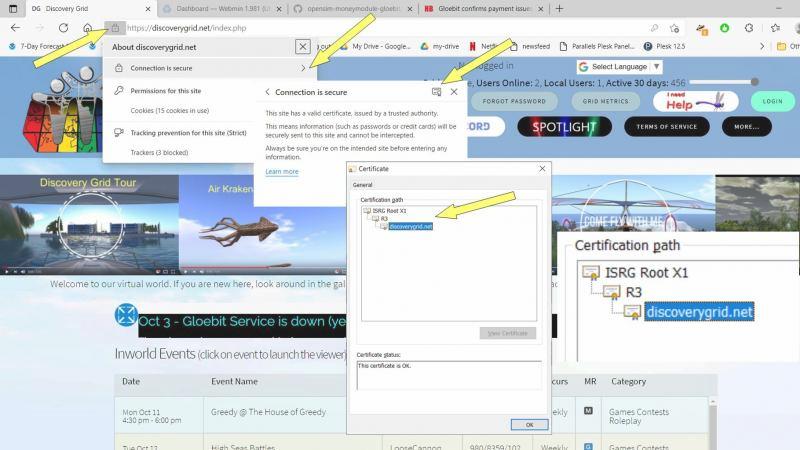Image resolution: width=800 pixels, height=450 pixels.
Task: Open the 7-Day Forecast bookmark
Action: point(37,46)
